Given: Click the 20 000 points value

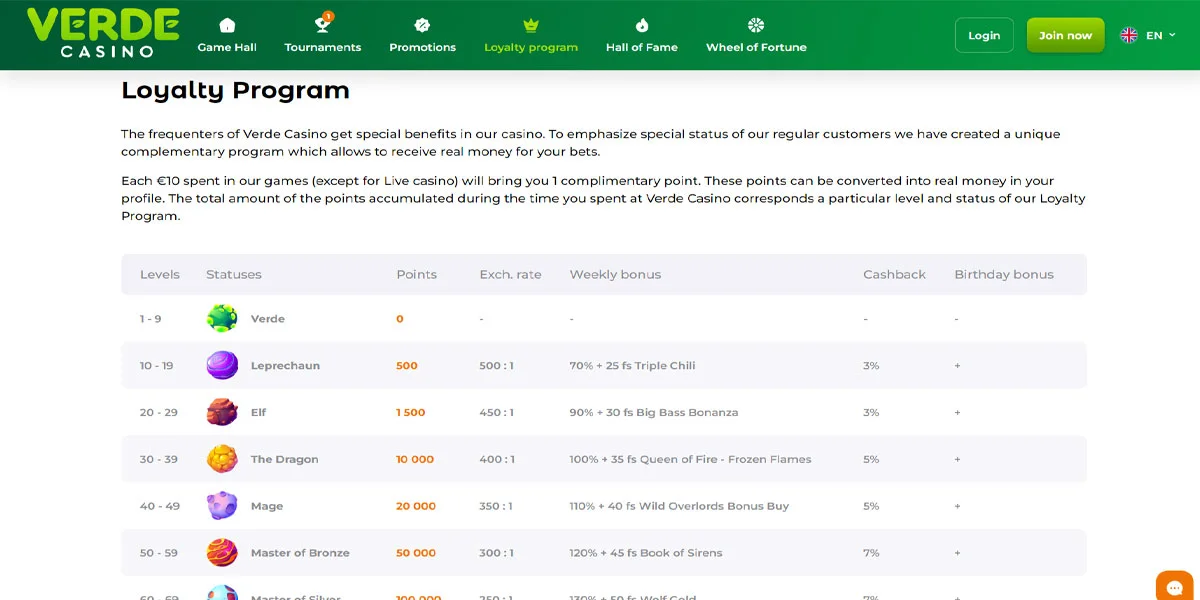Looking at the screenshot, I should (416, 506).
